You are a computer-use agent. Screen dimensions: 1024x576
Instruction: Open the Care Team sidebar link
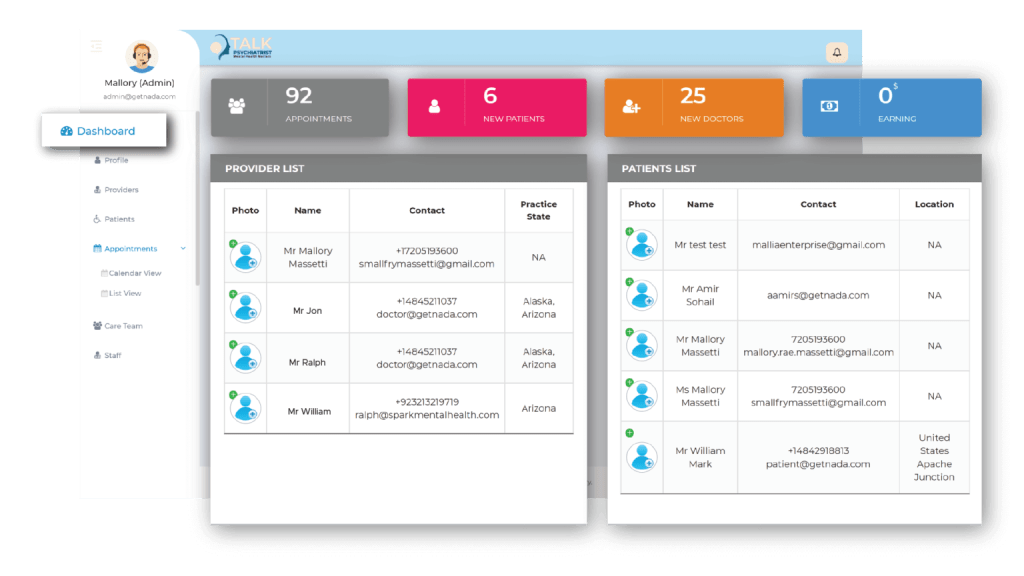click(x=122, y=326)
